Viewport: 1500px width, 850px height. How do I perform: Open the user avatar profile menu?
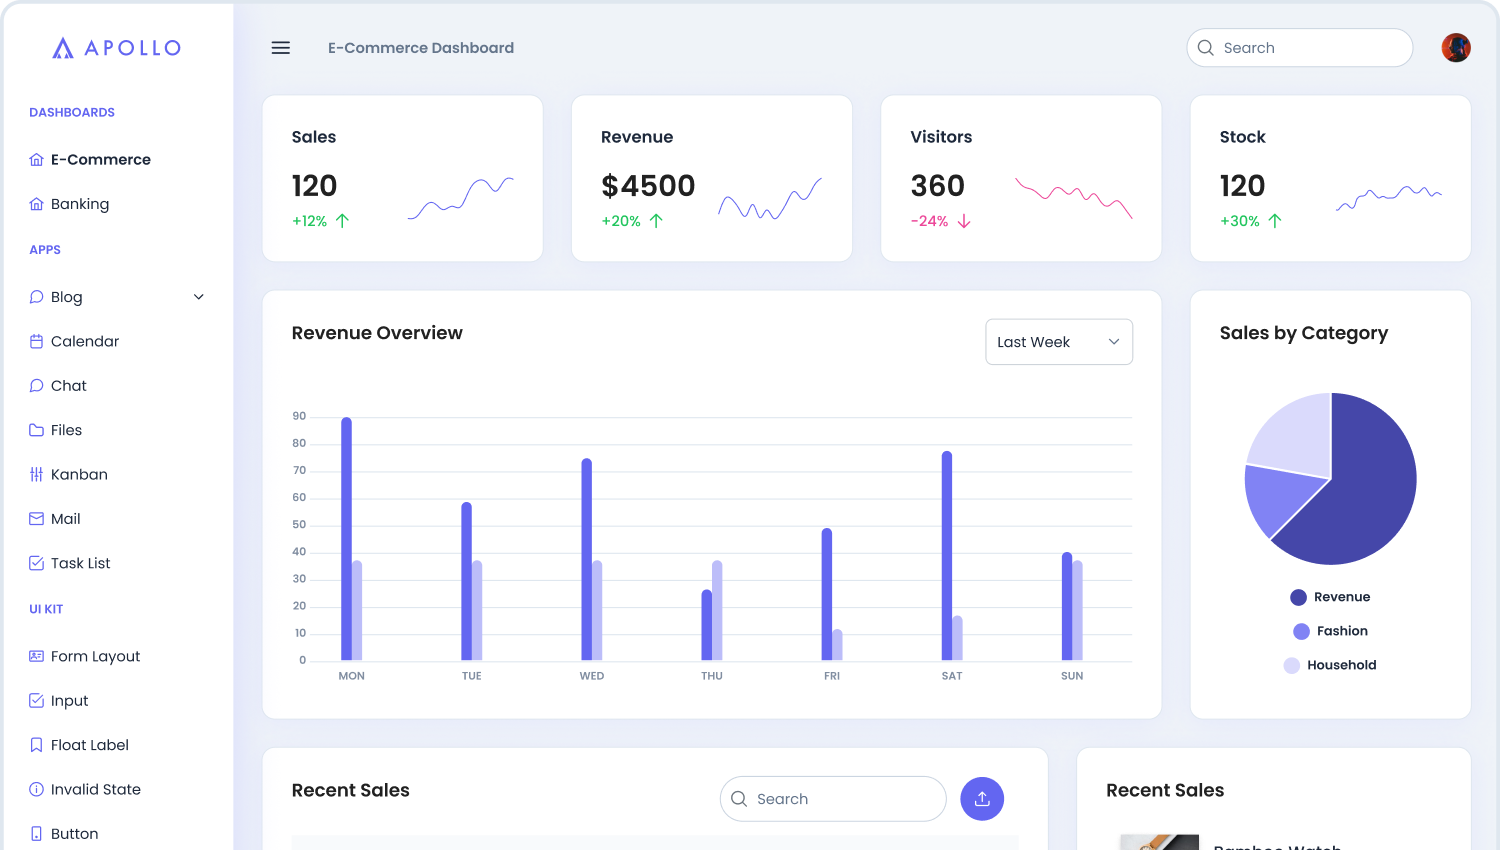point(1455,47)
